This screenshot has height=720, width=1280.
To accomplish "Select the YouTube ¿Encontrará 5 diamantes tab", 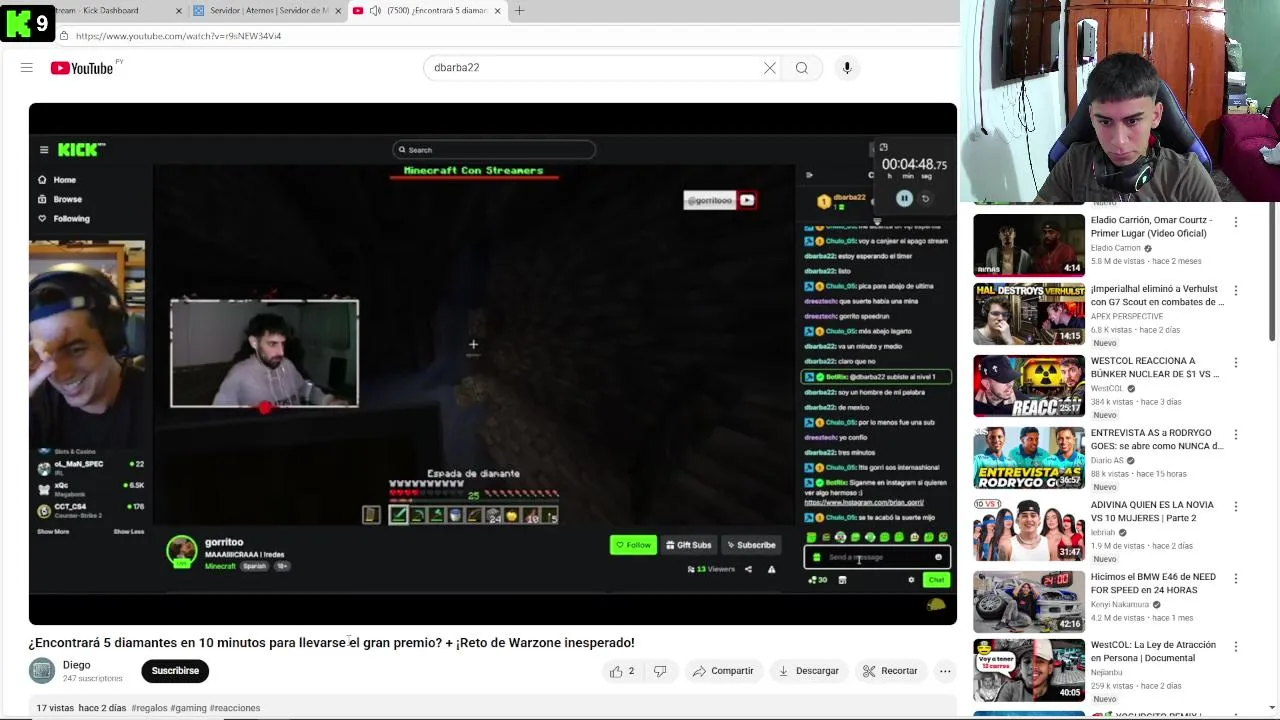I will (427, 10).
